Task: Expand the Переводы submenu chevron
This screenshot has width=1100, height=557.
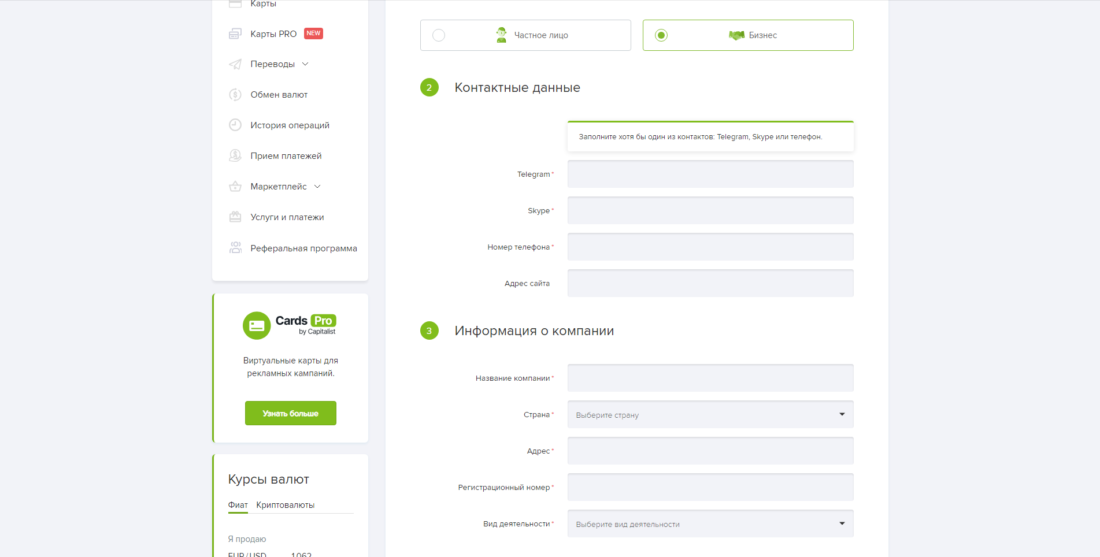Action: pos(305,64)
